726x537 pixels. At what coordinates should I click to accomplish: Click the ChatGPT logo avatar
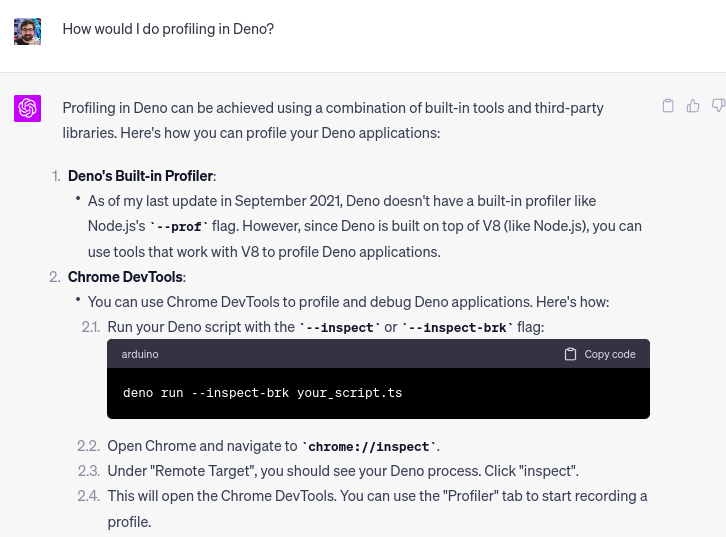[27, 108]
